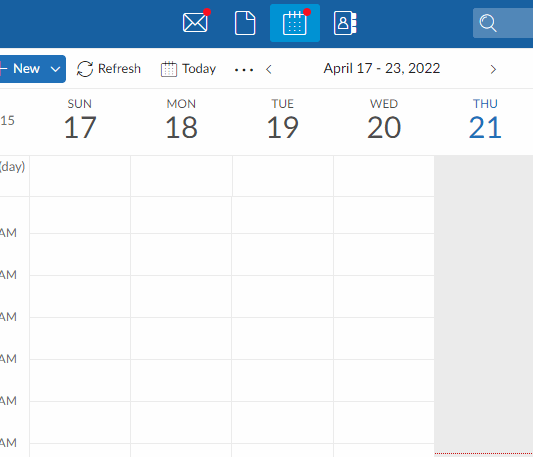Select Thursday 21 column header

[485, 119]
